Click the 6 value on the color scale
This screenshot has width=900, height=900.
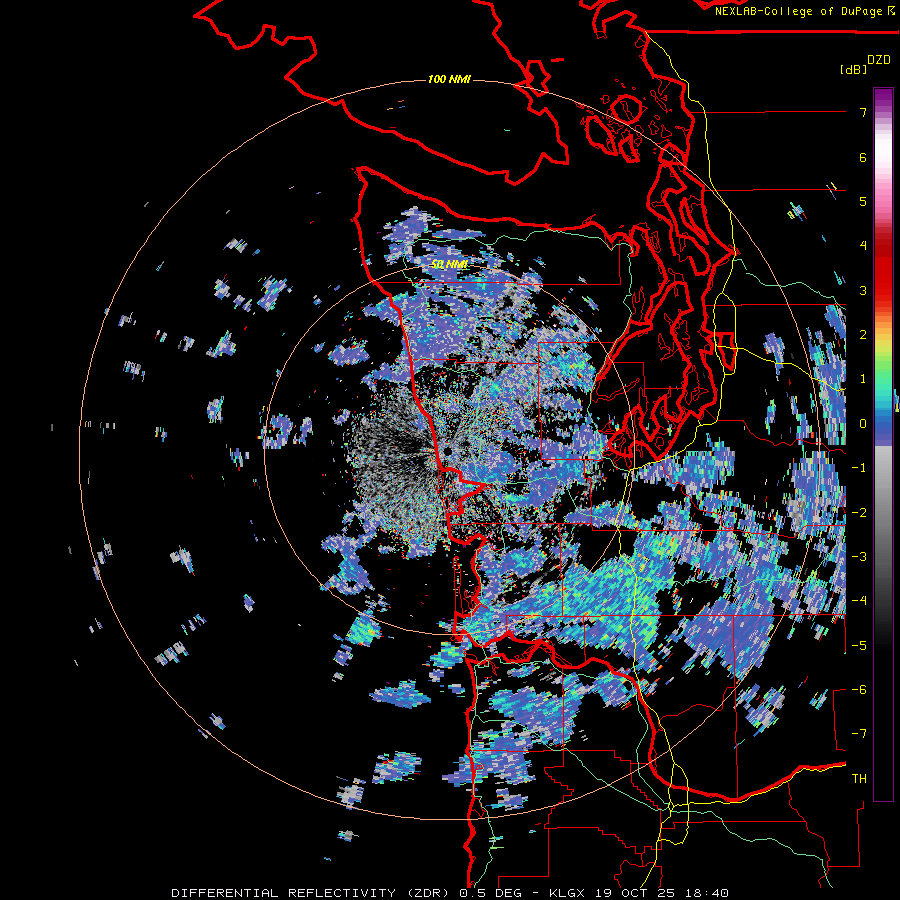tap(863, 157)
